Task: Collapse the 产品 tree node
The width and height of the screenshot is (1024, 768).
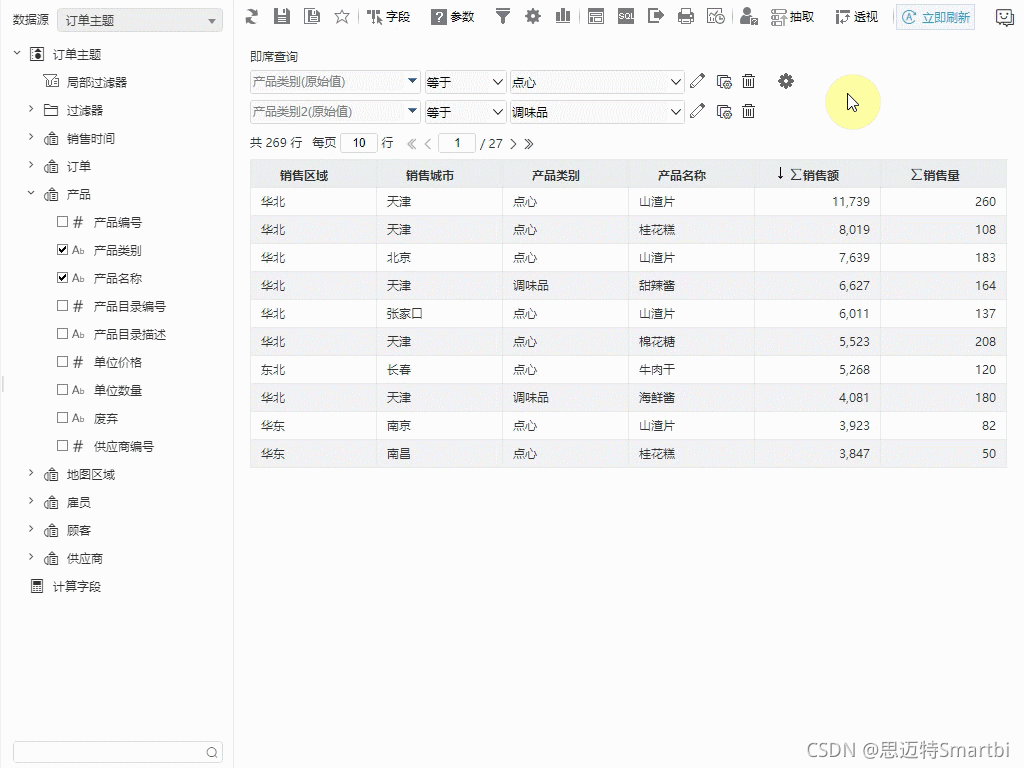Action: click(x=30, y=194)
